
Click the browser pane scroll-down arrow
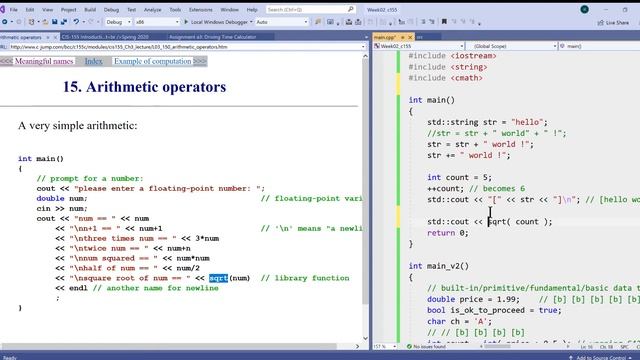click(x=365, y=338)
